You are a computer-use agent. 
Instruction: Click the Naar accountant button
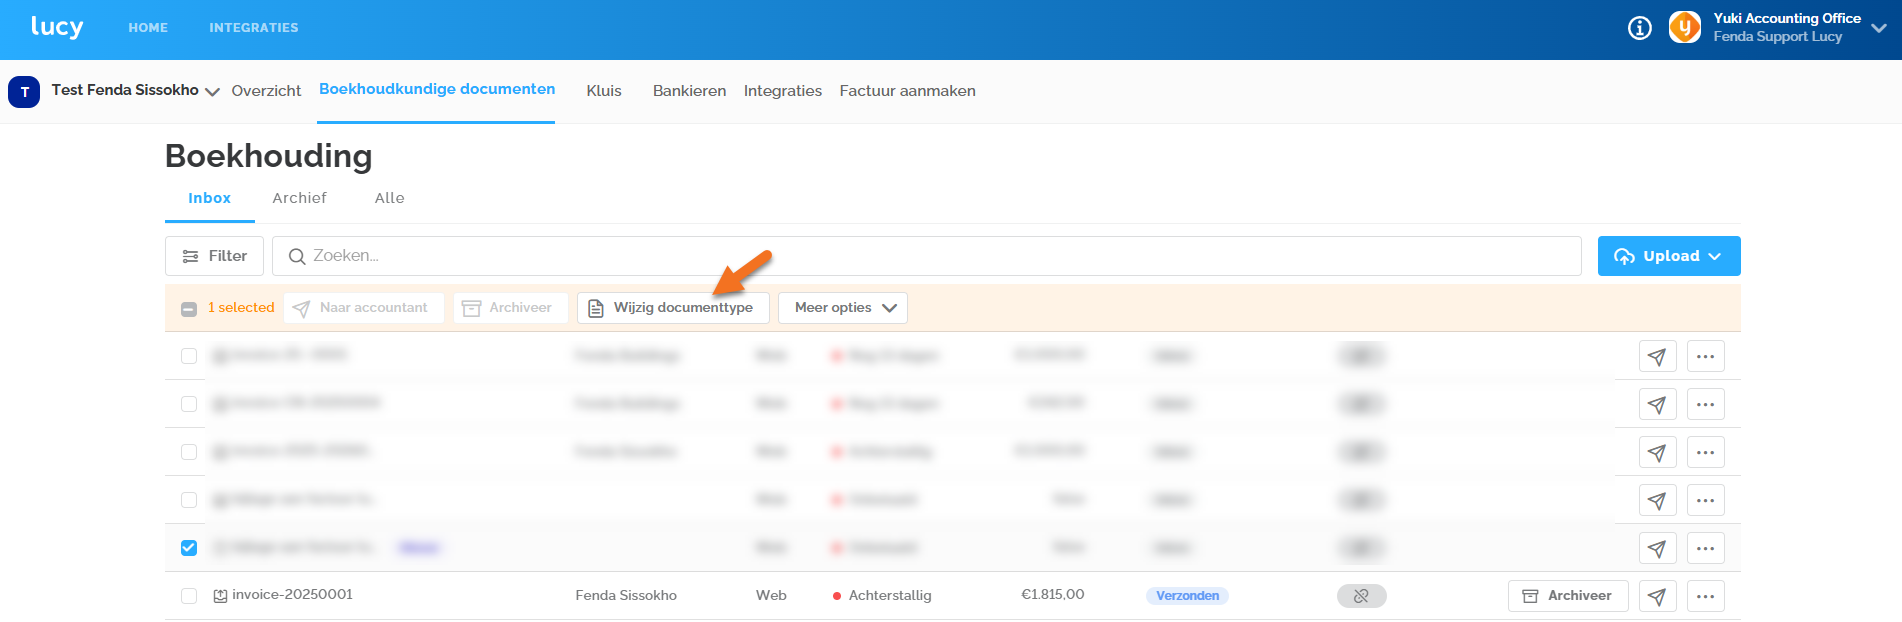tap(364, 308)
